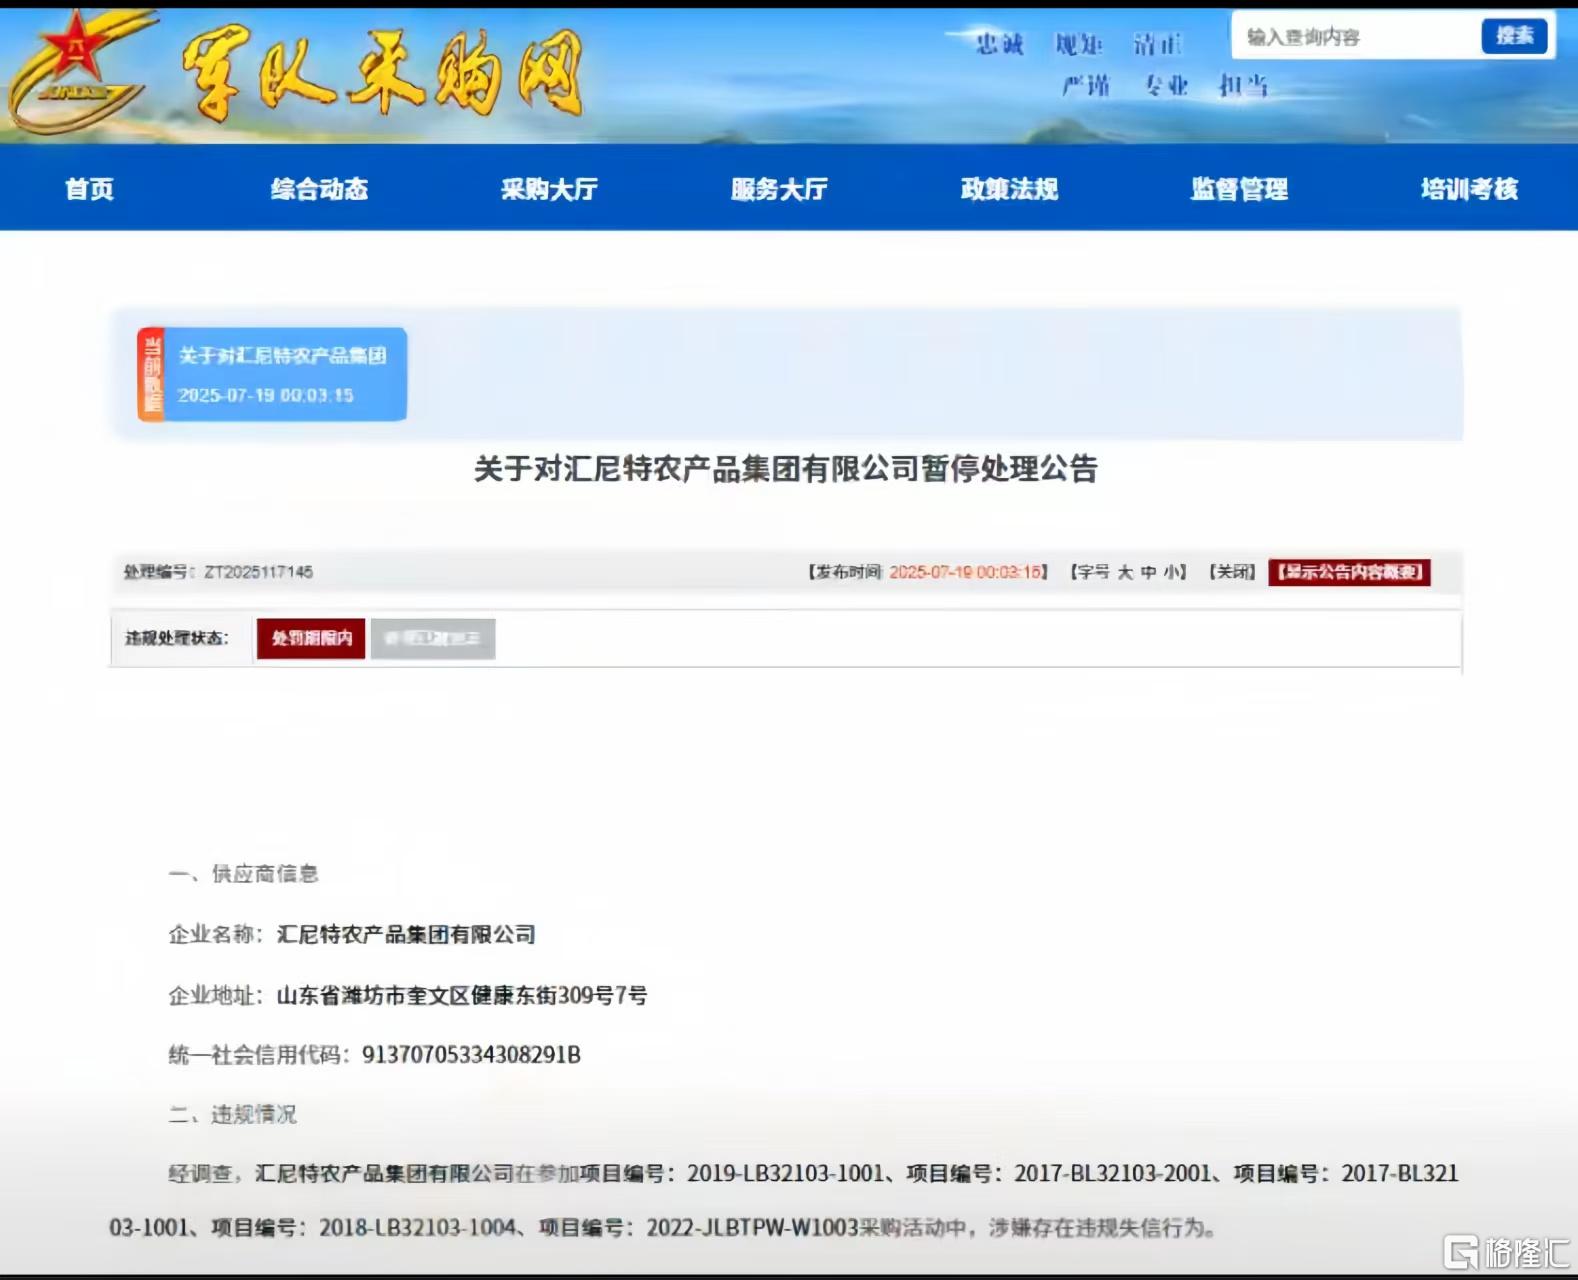Click the heading 二、违规情况
The image size is (1578, 1280).
[233, 1114]
